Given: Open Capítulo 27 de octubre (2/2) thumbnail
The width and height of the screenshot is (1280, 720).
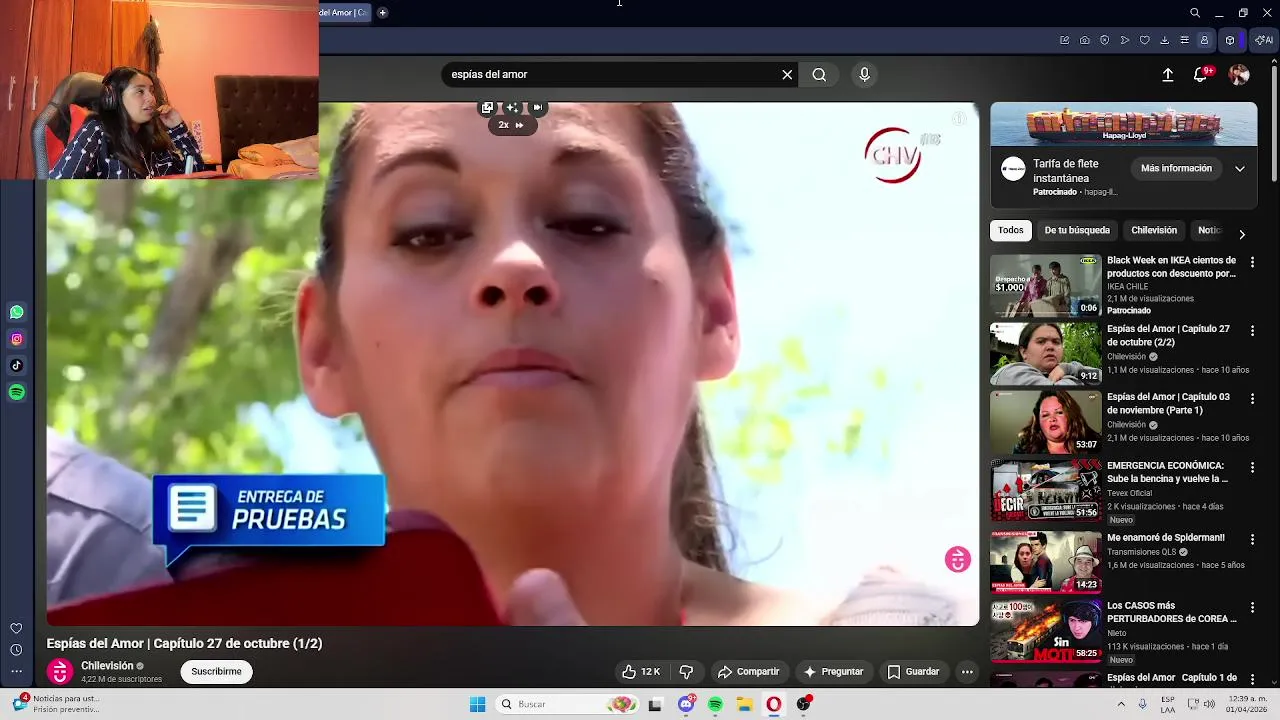Looking at the screenshot, I should click(1045, 353).
